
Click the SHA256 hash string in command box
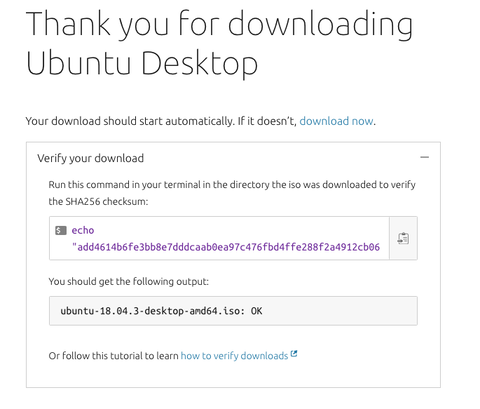[x=226, y=247]
